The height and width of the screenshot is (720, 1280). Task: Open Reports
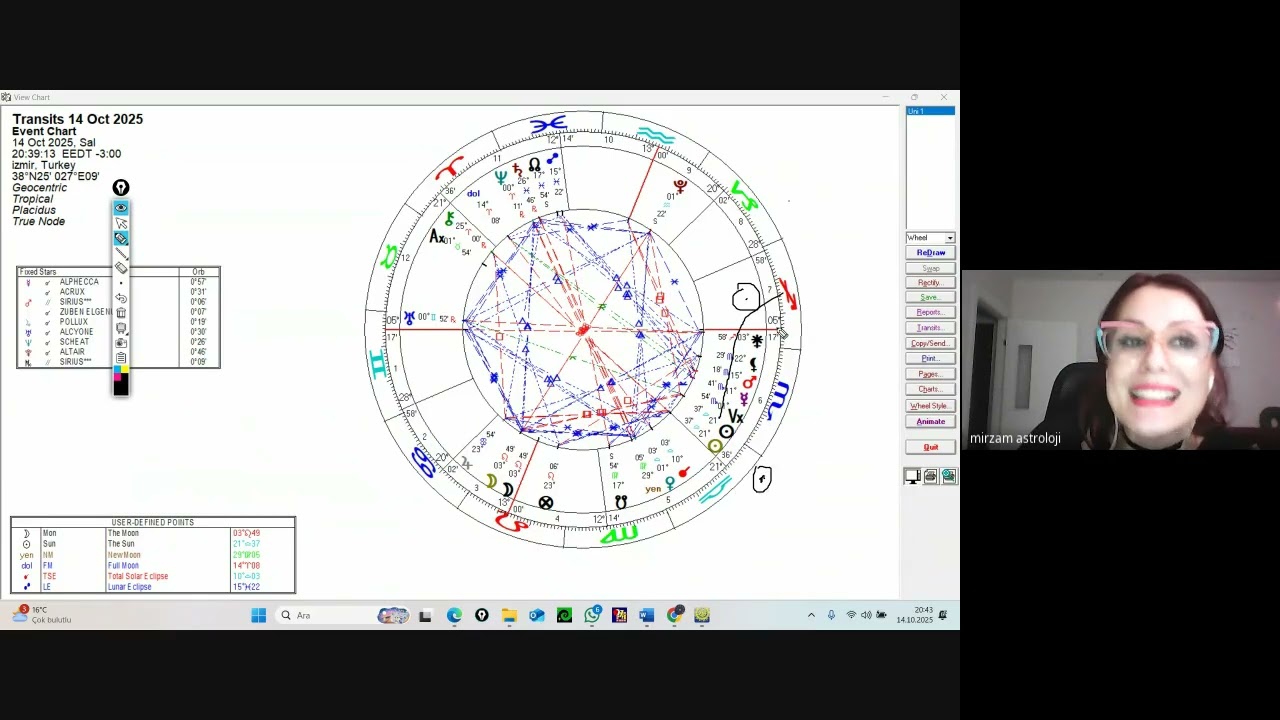point(930,312)
